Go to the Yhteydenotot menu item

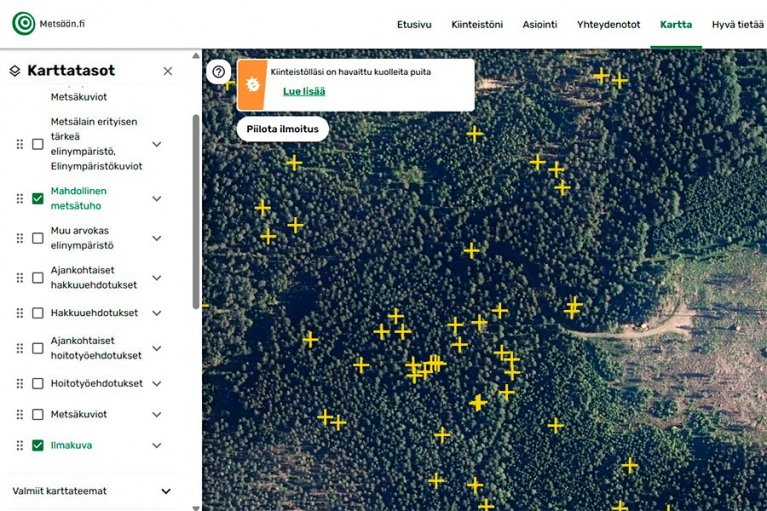point(608,24)
